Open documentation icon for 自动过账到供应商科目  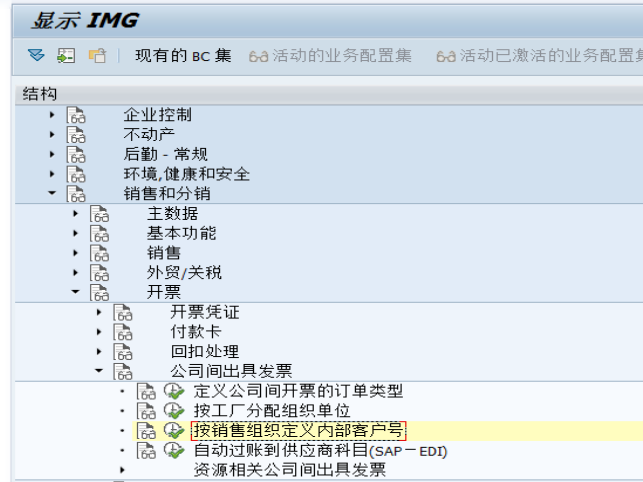click(146, 450)
